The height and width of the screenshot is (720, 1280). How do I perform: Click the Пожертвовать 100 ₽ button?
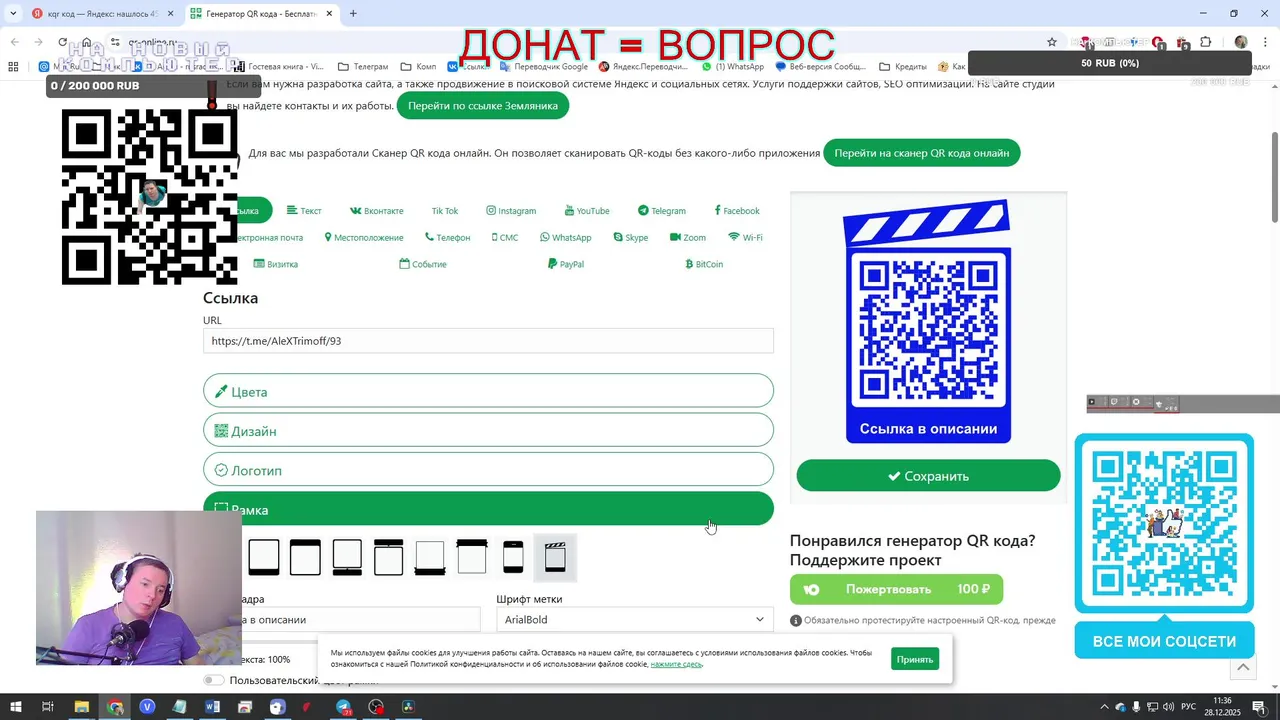tap(896, 589)
